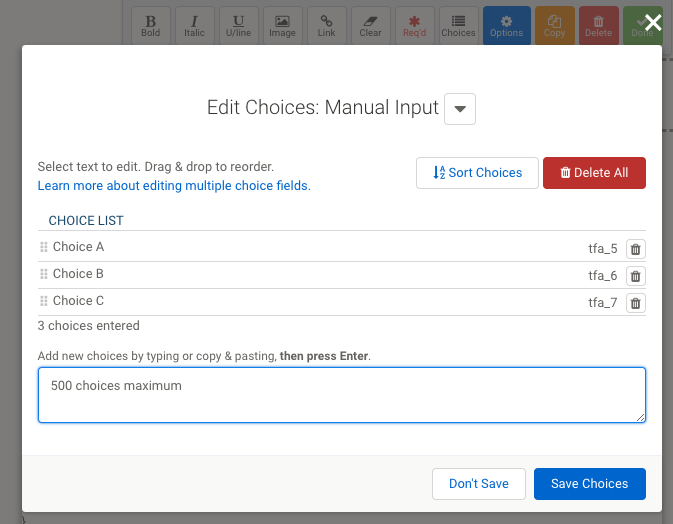Open the Learn more about editing link

(174, 185)
